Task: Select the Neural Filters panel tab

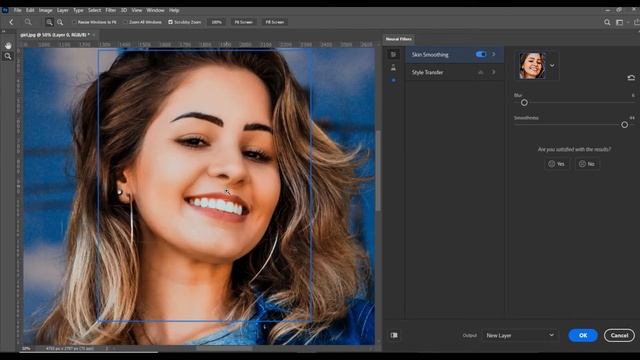Action: pyautogui.click(x=398, y=39)
